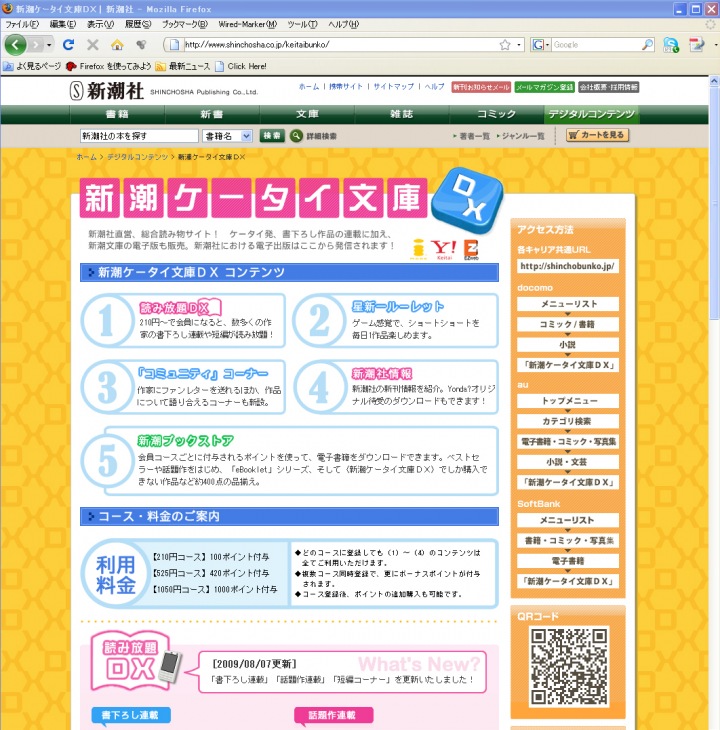
Task: Click the green 検索 button
Action: [272, 135]
